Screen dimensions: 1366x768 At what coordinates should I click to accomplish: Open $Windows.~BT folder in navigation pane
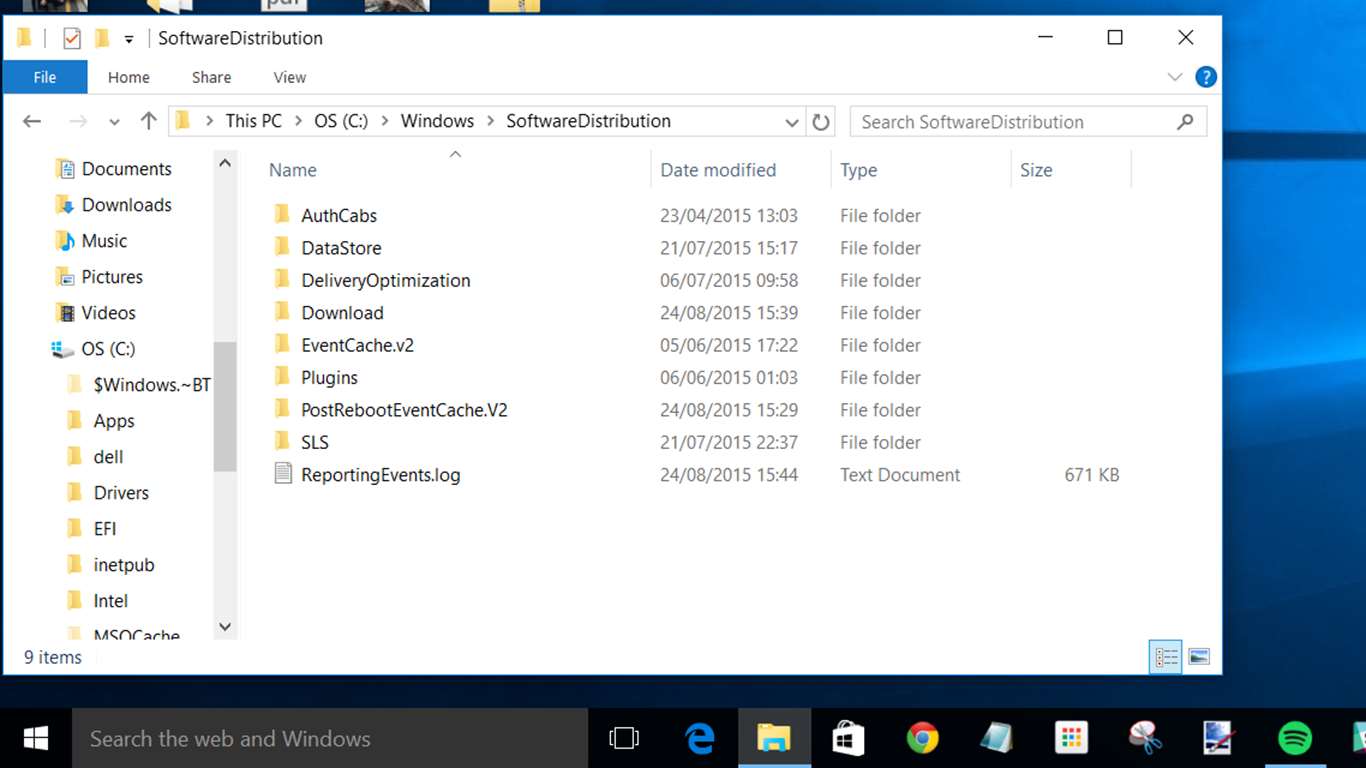152,385
